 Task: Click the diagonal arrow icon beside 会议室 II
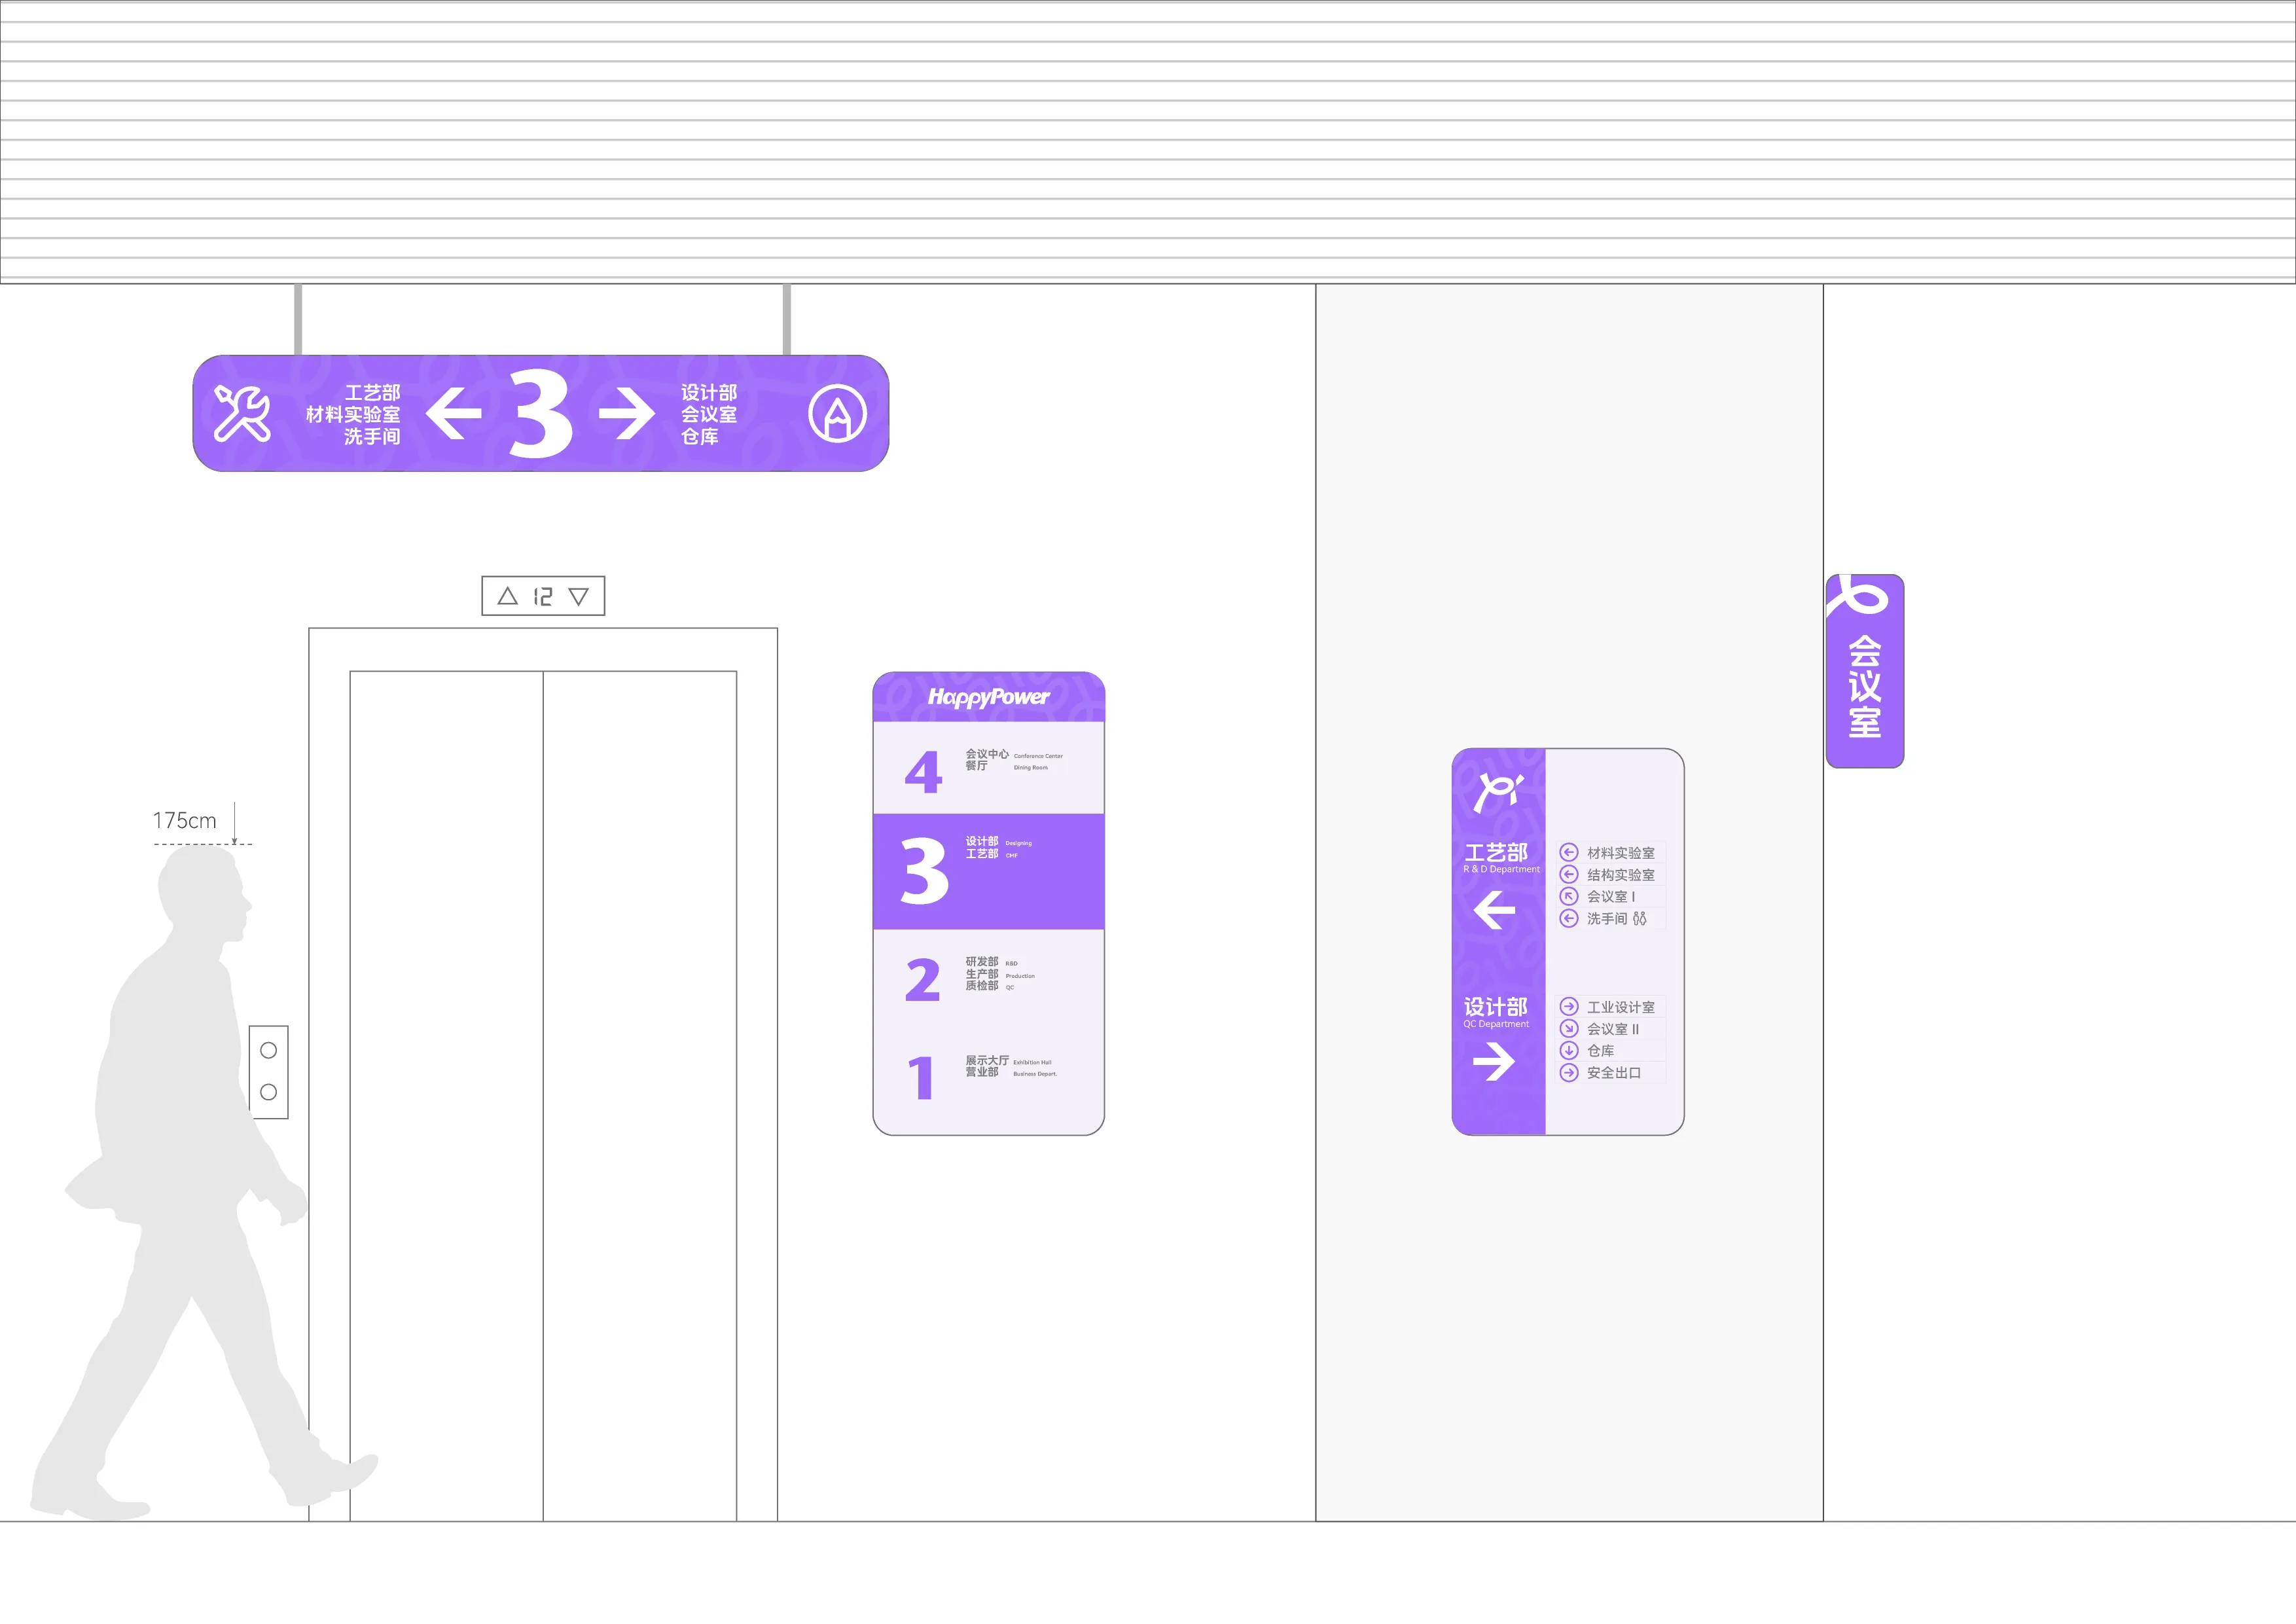pyautogui.click(x=1569, y=1029)
